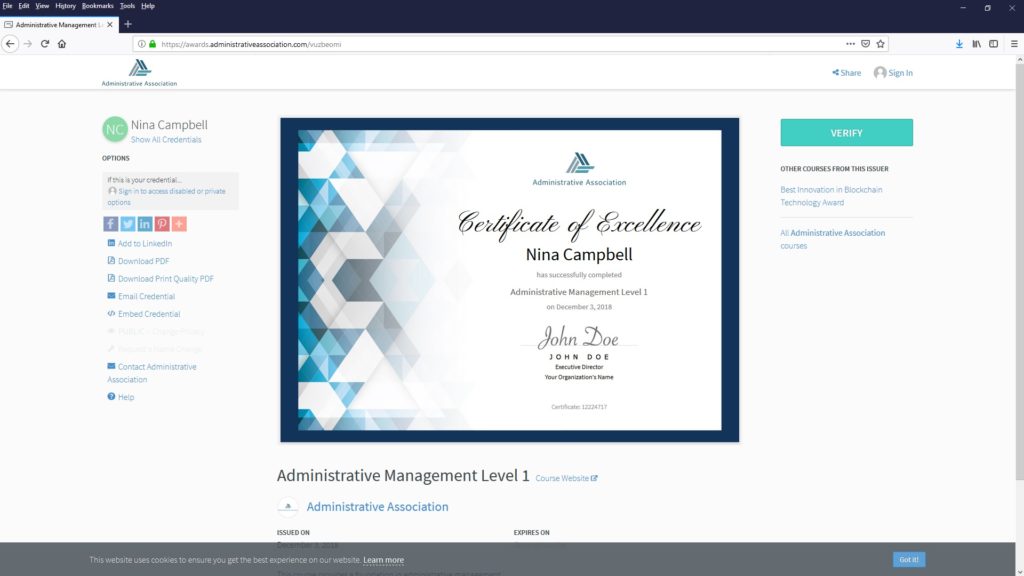Click Administrative Association issuer name link
This screenshot has height=576, width=1024.
(377, 507)
